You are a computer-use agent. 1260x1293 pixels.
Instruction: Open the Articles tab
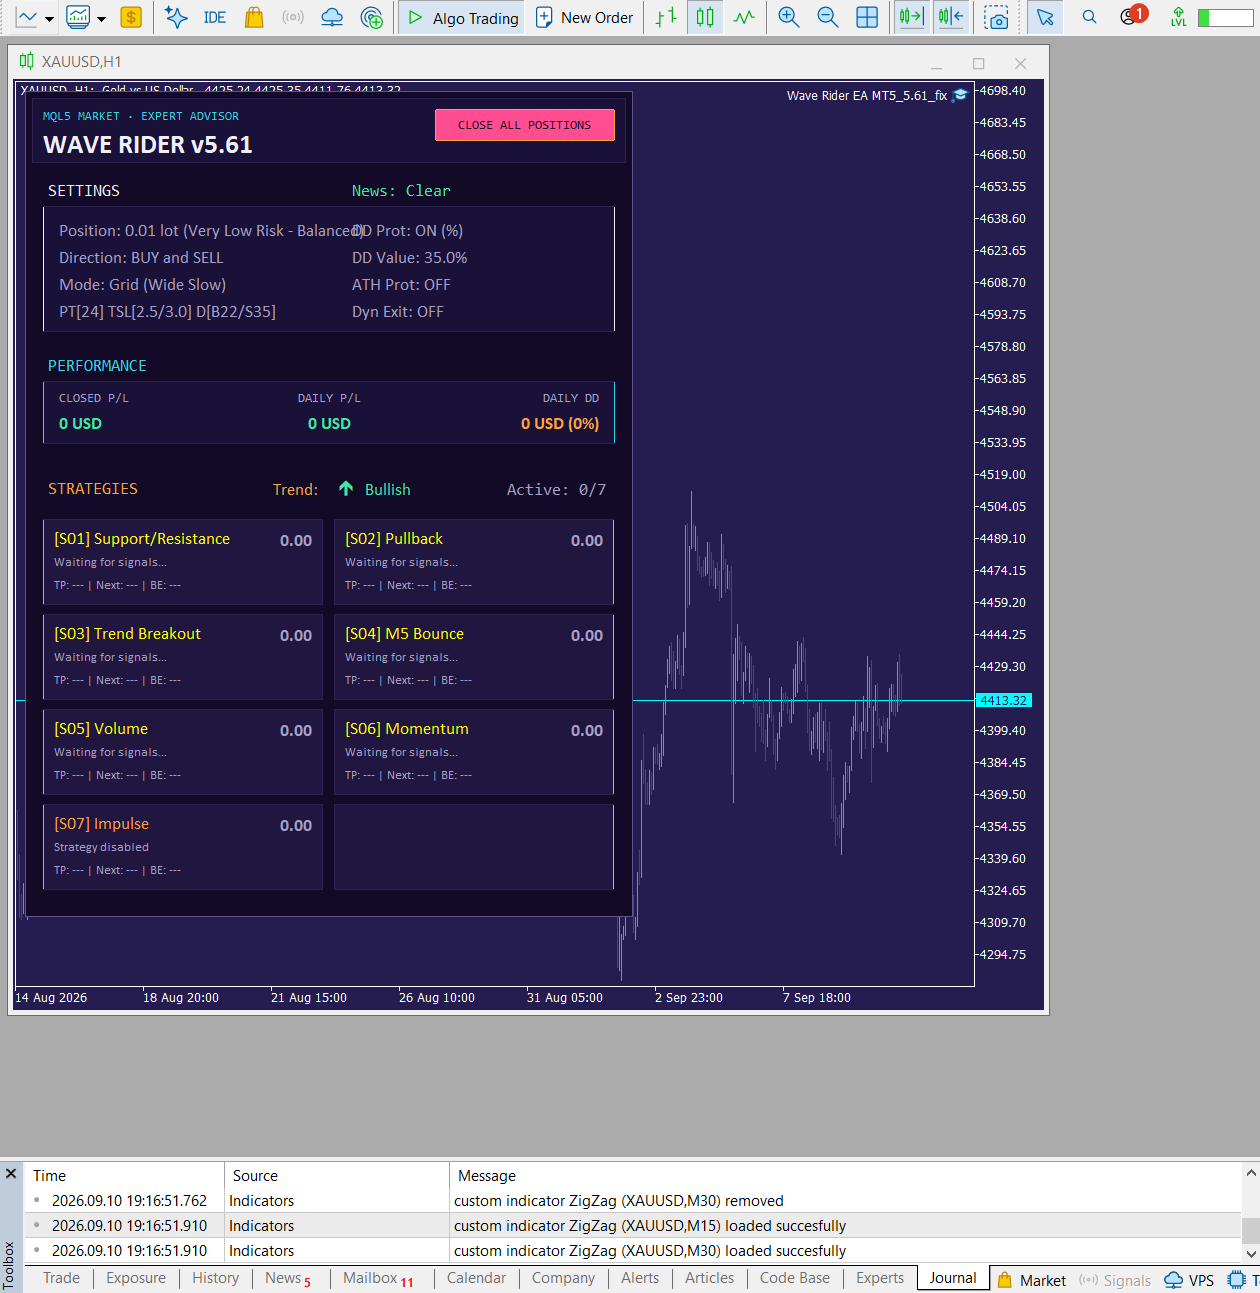click(709, 1278)
